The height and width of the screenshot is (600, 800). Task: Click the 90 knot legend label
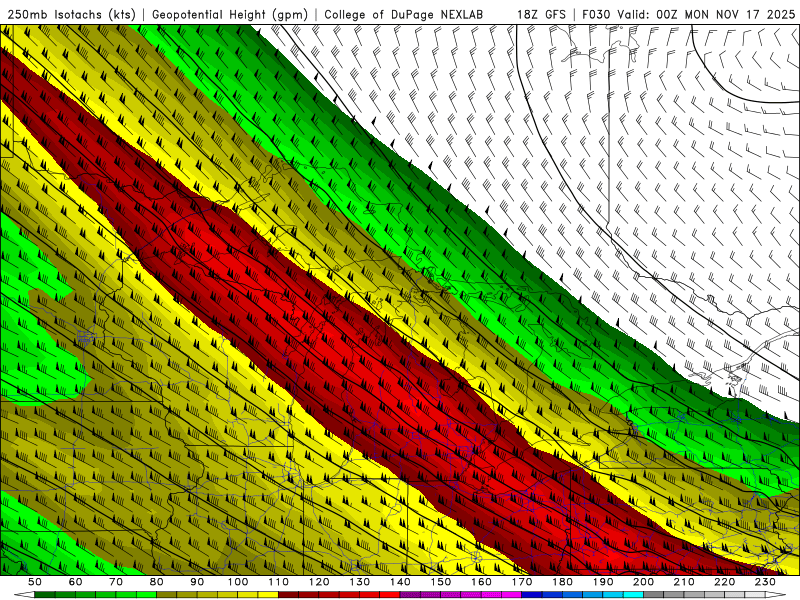pos(197,582)
